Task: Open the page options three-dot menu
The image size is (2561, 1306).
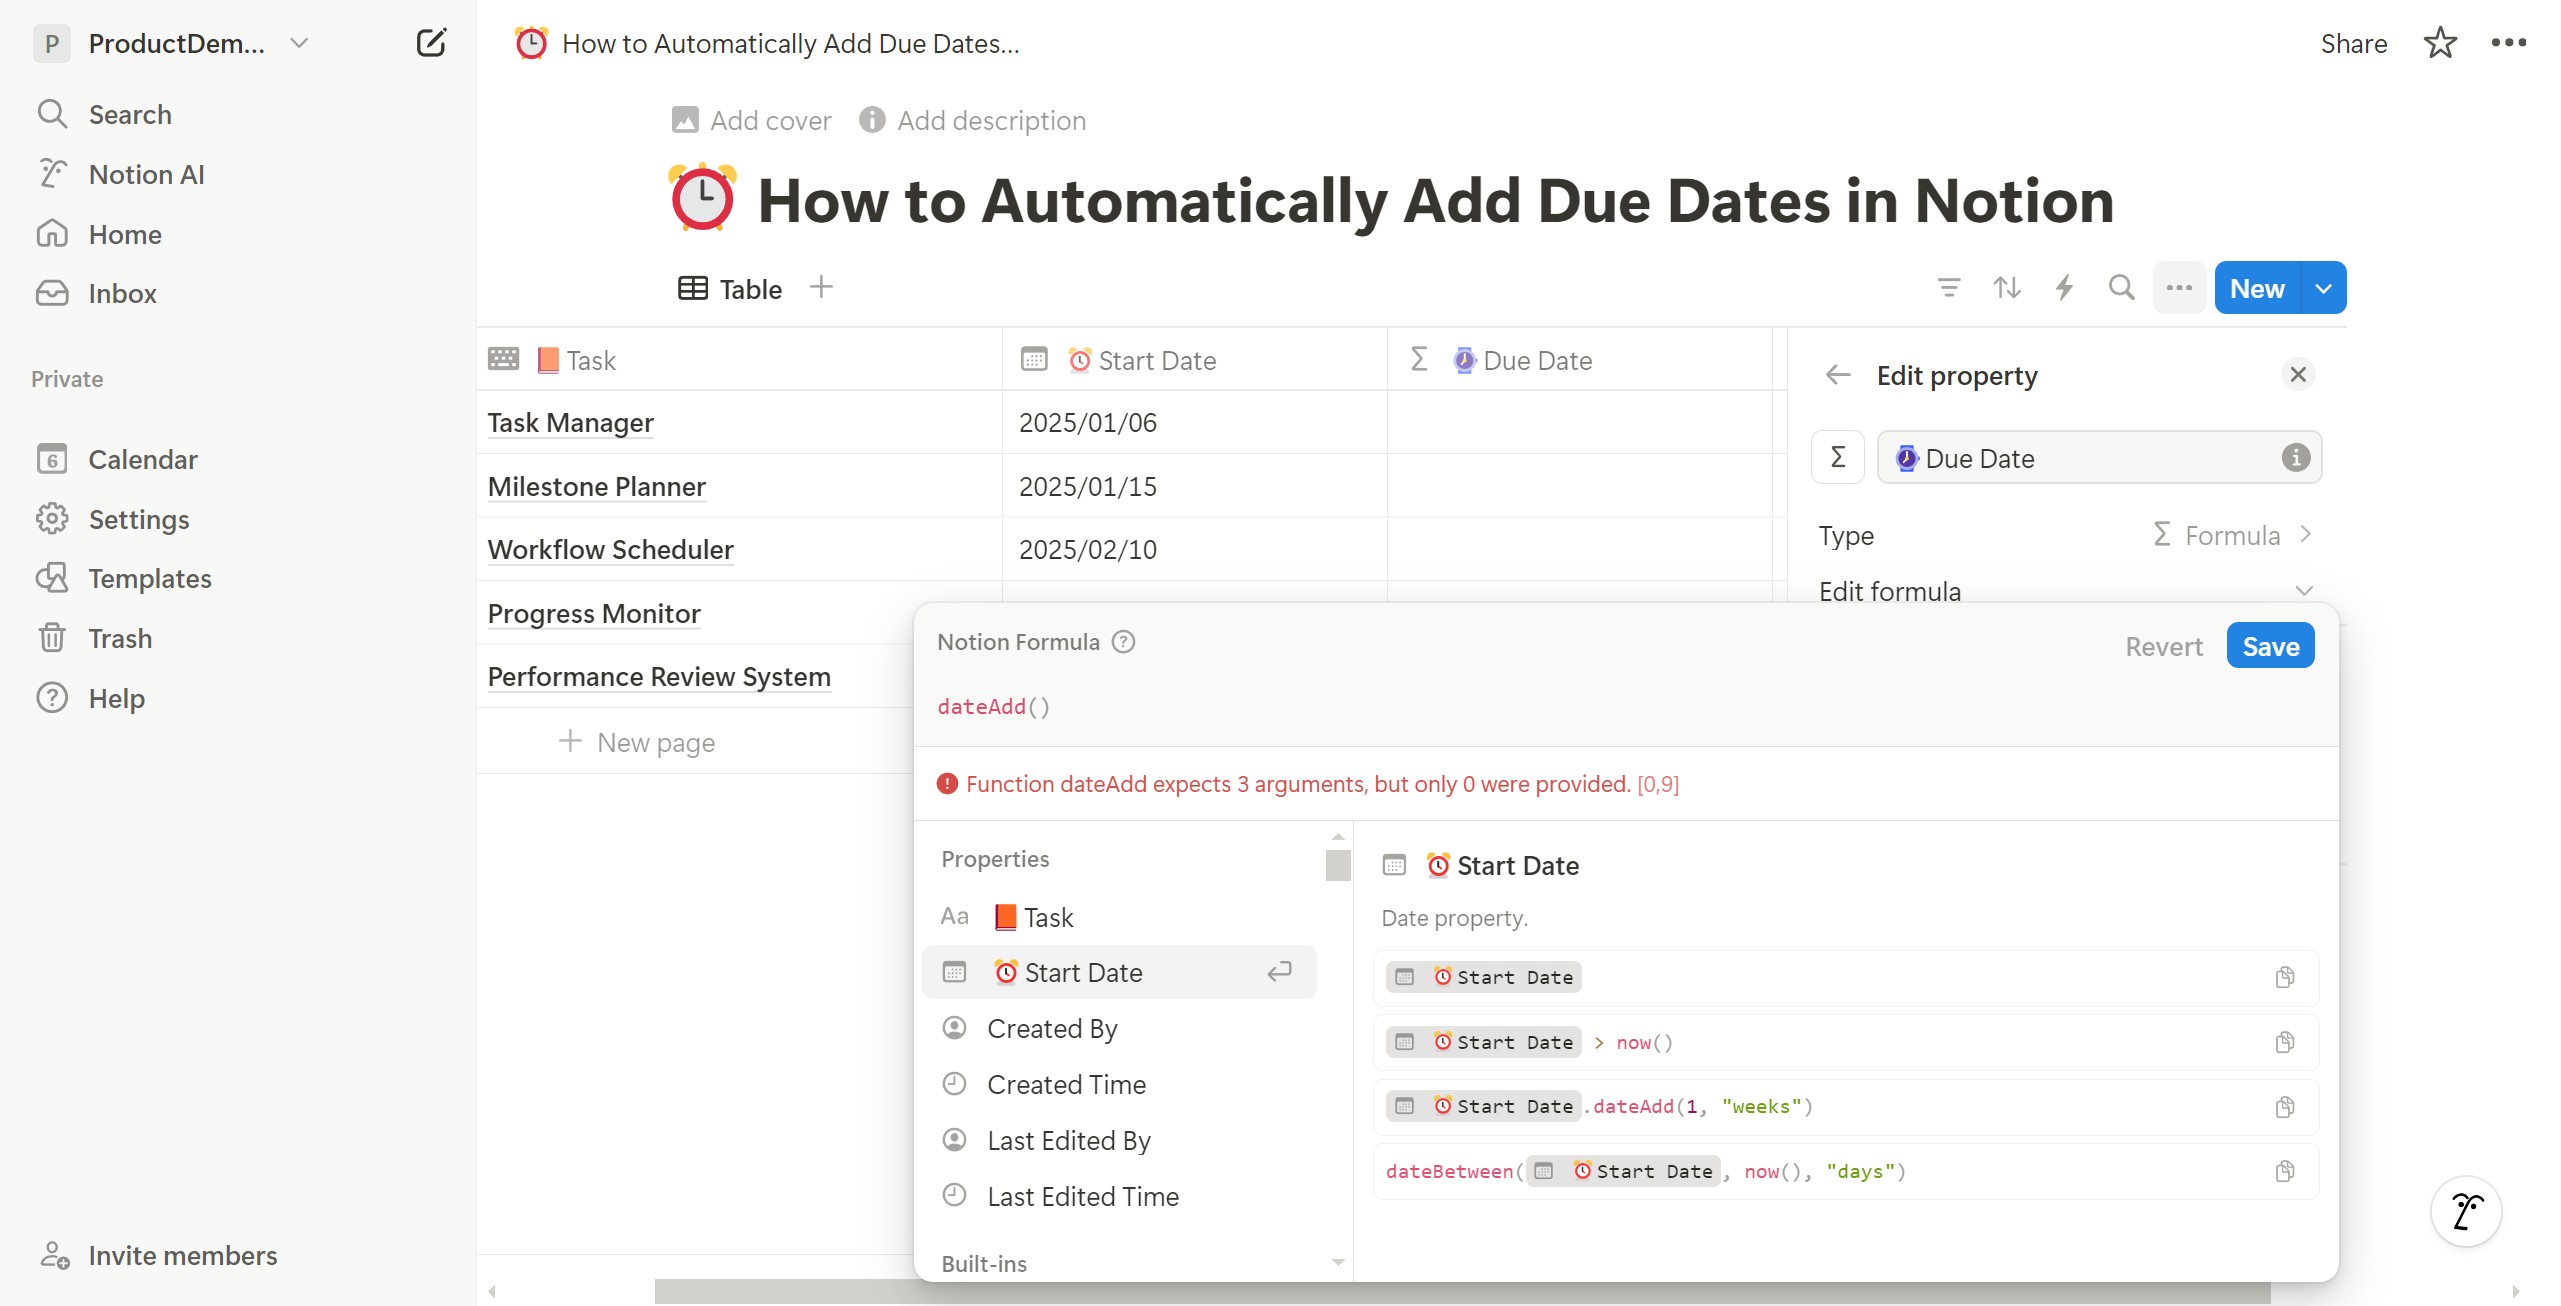Action: [2508, 43]
